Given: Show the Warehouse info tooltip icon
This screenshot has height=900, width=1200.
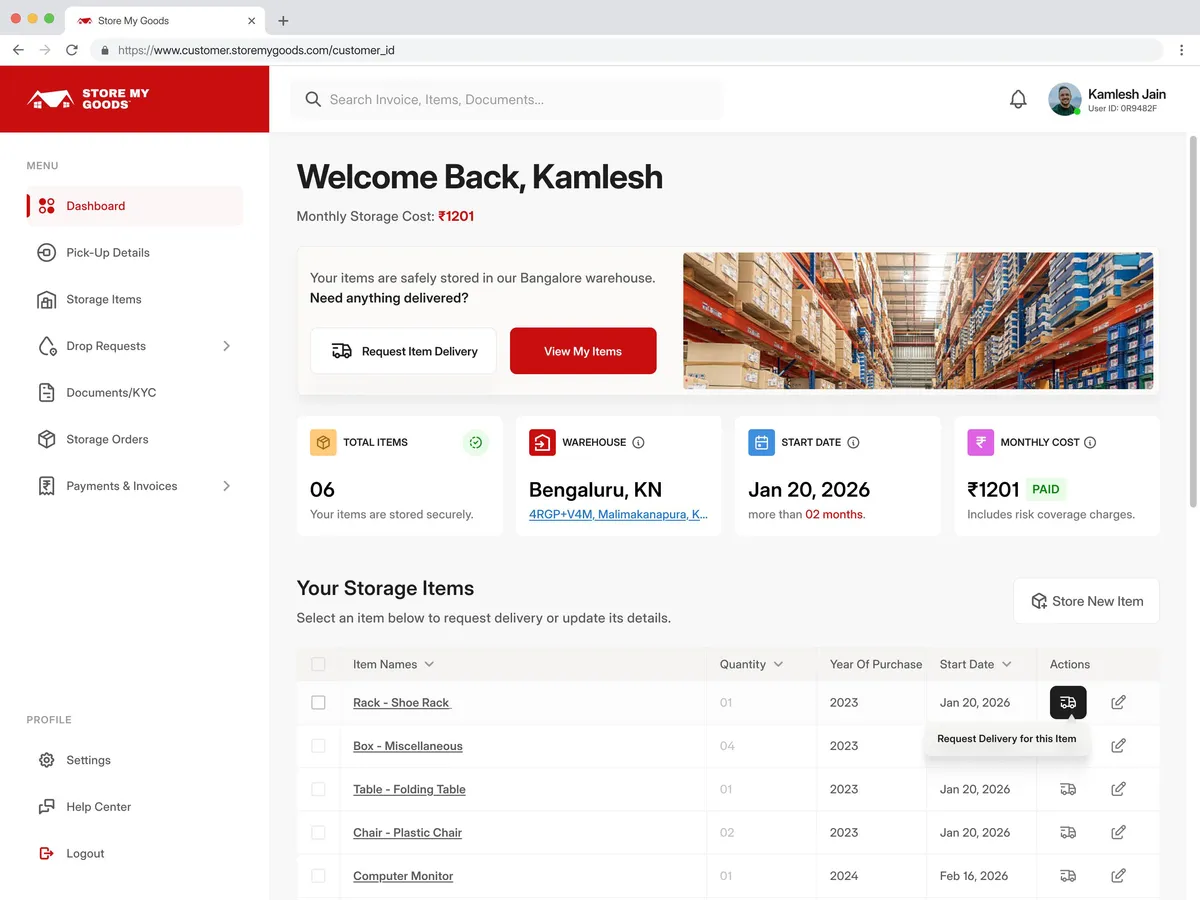Looking at the screenshot, I should [638, 442].
